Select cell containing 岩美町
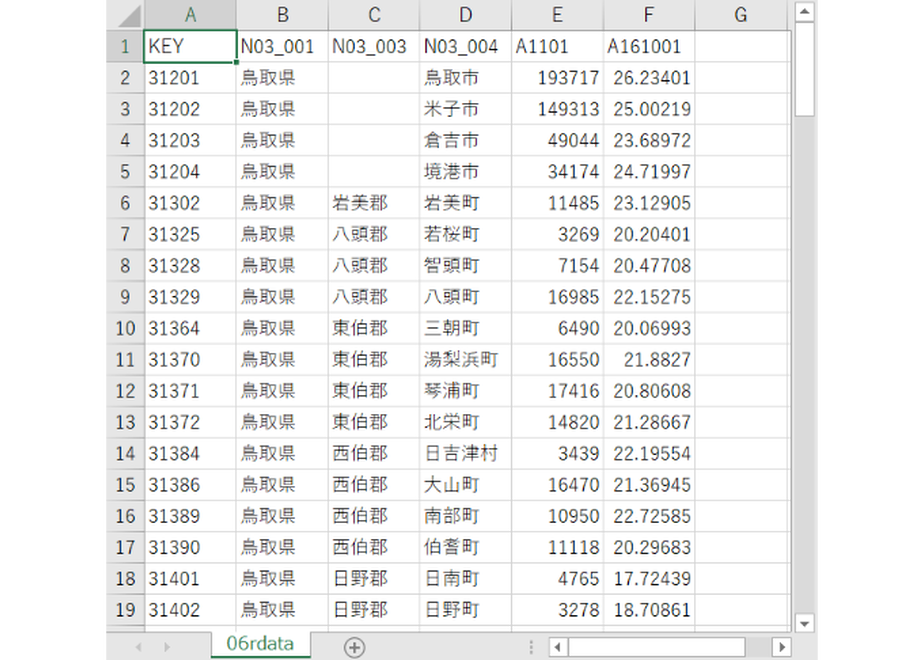The height and width of the screenshot is (660, 924). [x=466, y=203]
